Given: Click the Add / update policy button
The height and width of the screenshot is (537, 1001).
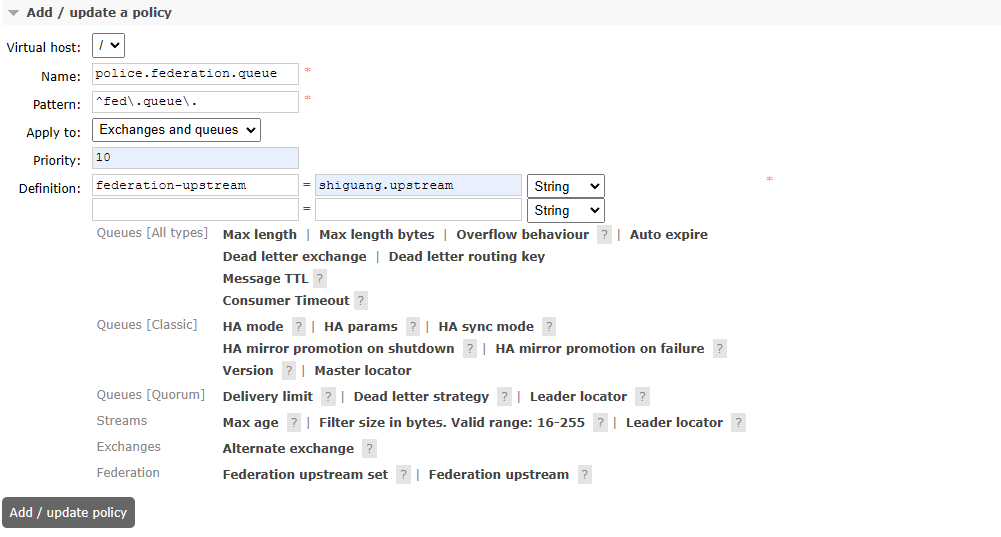Looking at the screenshot, I should [68, 513].
